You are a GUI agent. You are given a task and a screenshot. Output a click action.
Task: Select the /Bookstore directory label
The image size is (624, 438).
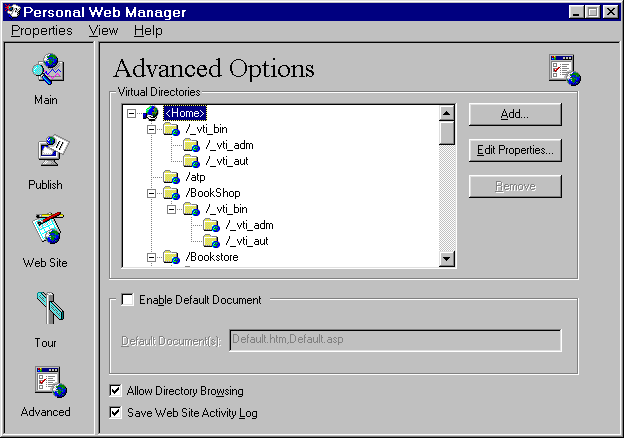pyautogui.click(x=212, y=257)
